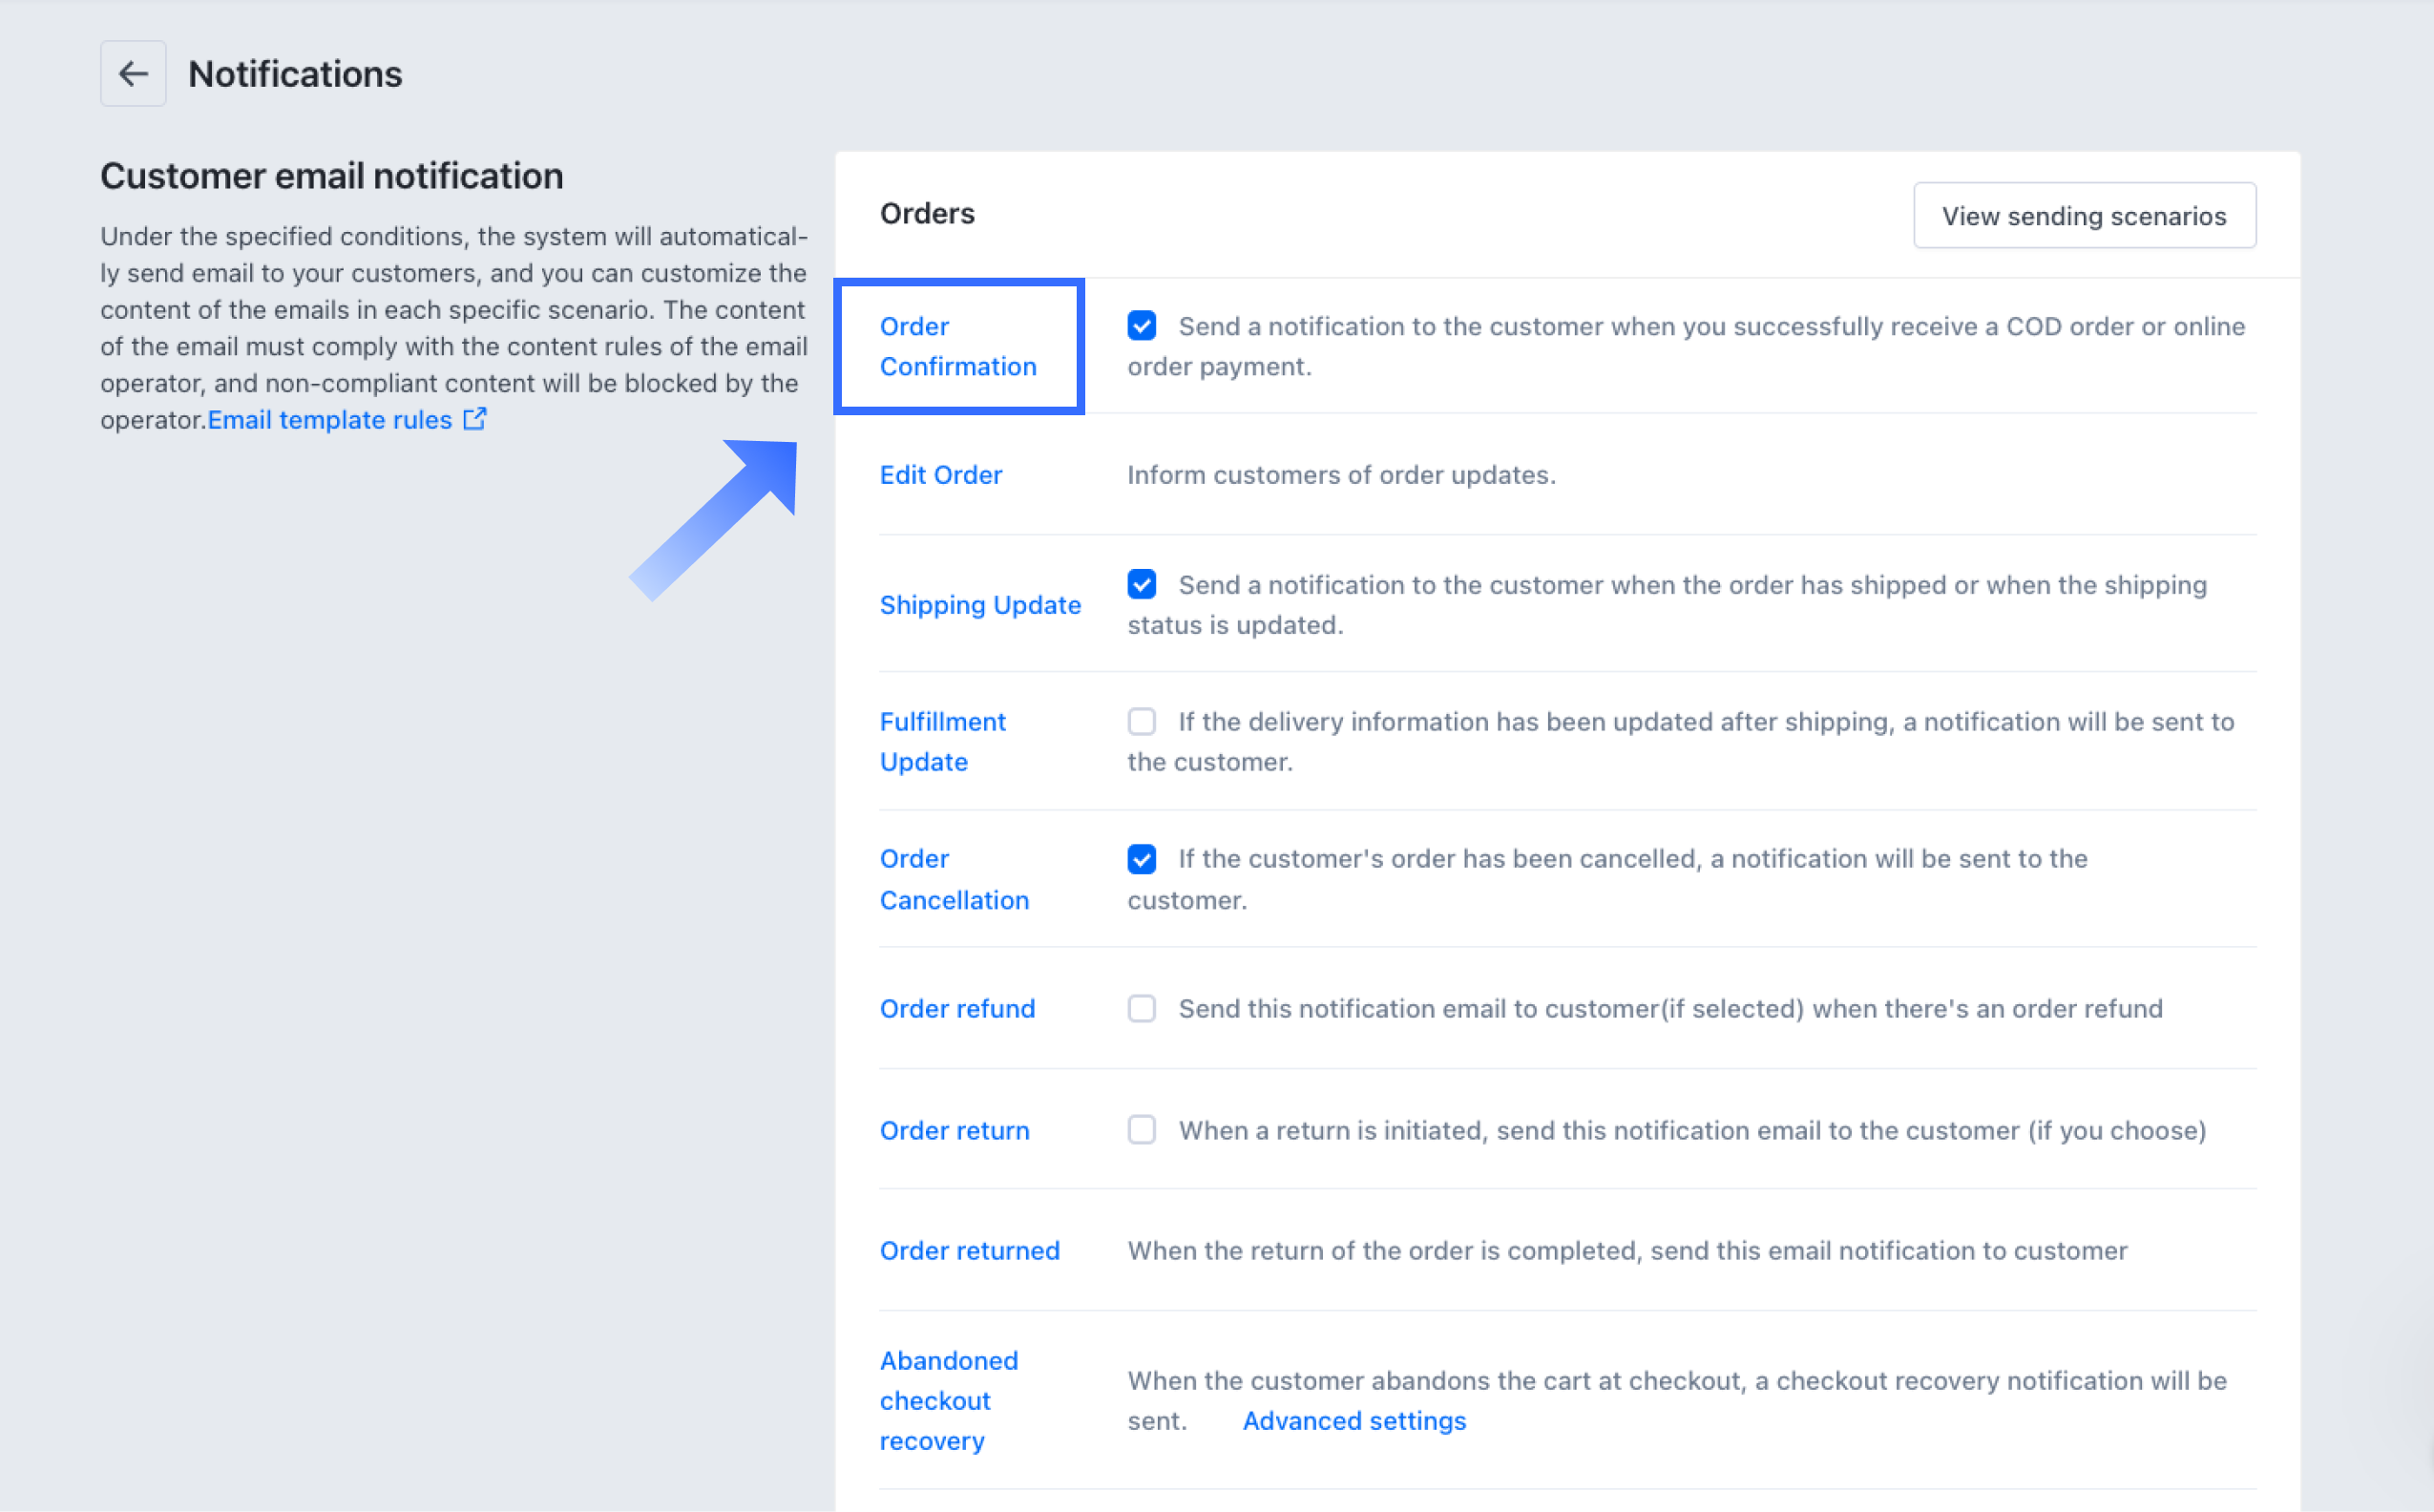Open Advanced settings for checkout recovery
The width and height of the screenshot is (2434, 1512).
(x=1354, y=1420)
